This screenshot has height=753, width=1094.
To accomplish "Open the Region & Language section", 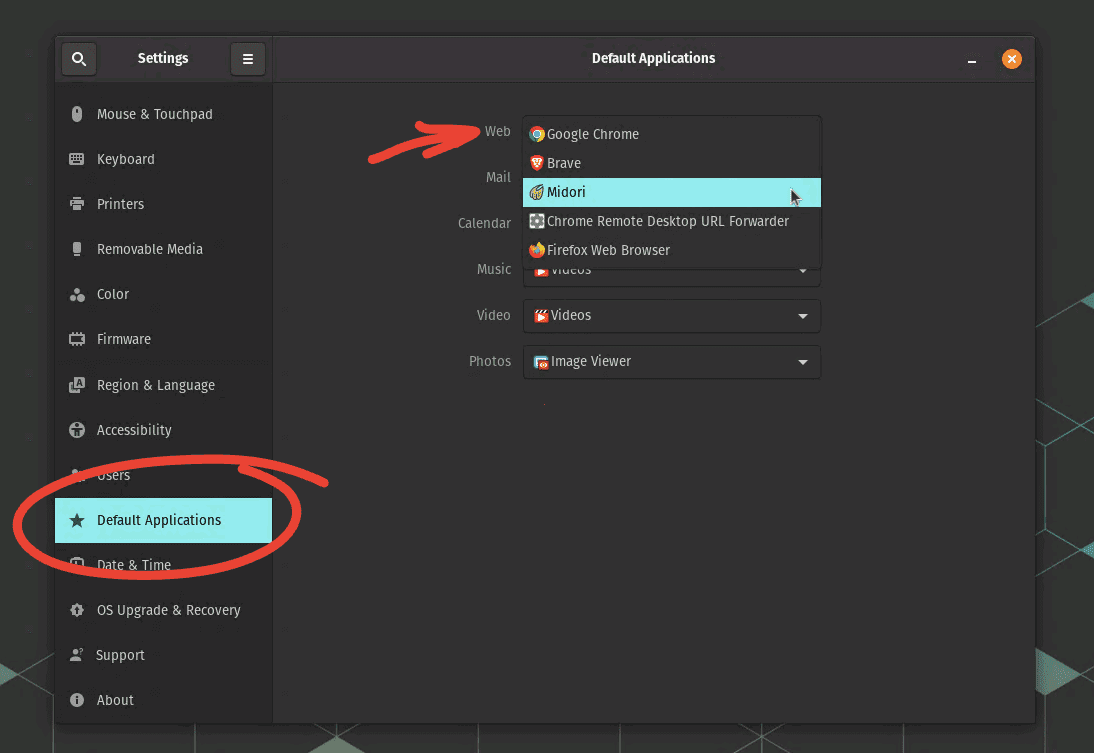I will pos(155,385).
